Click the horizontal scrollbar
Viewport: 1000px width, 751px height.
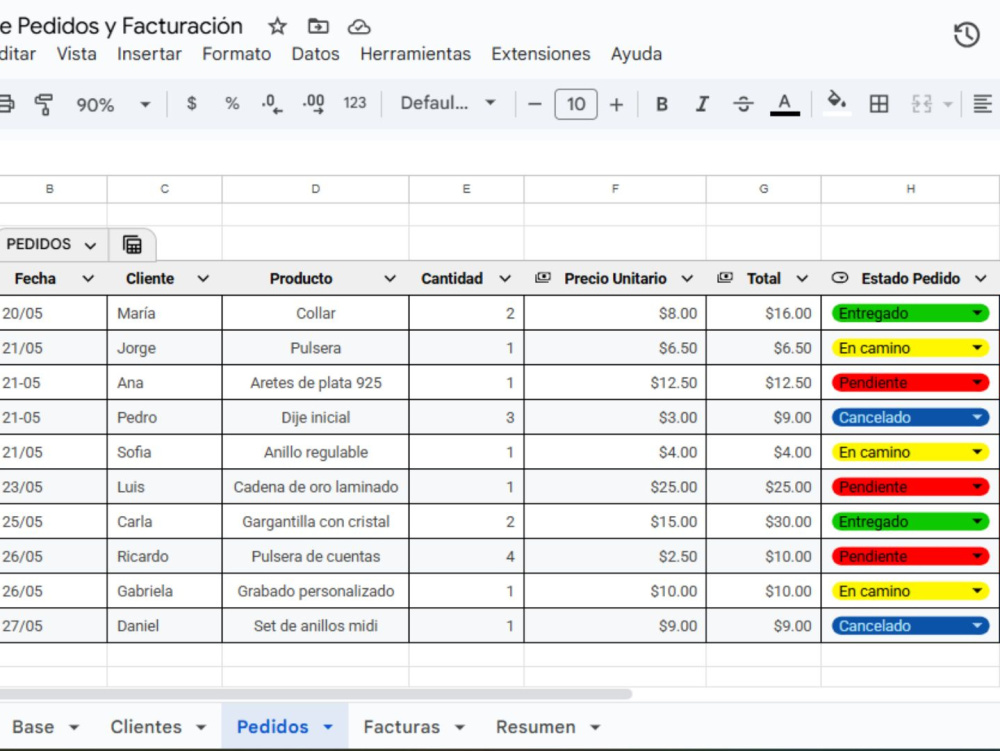pyautogui.click(x=316, y=694)
